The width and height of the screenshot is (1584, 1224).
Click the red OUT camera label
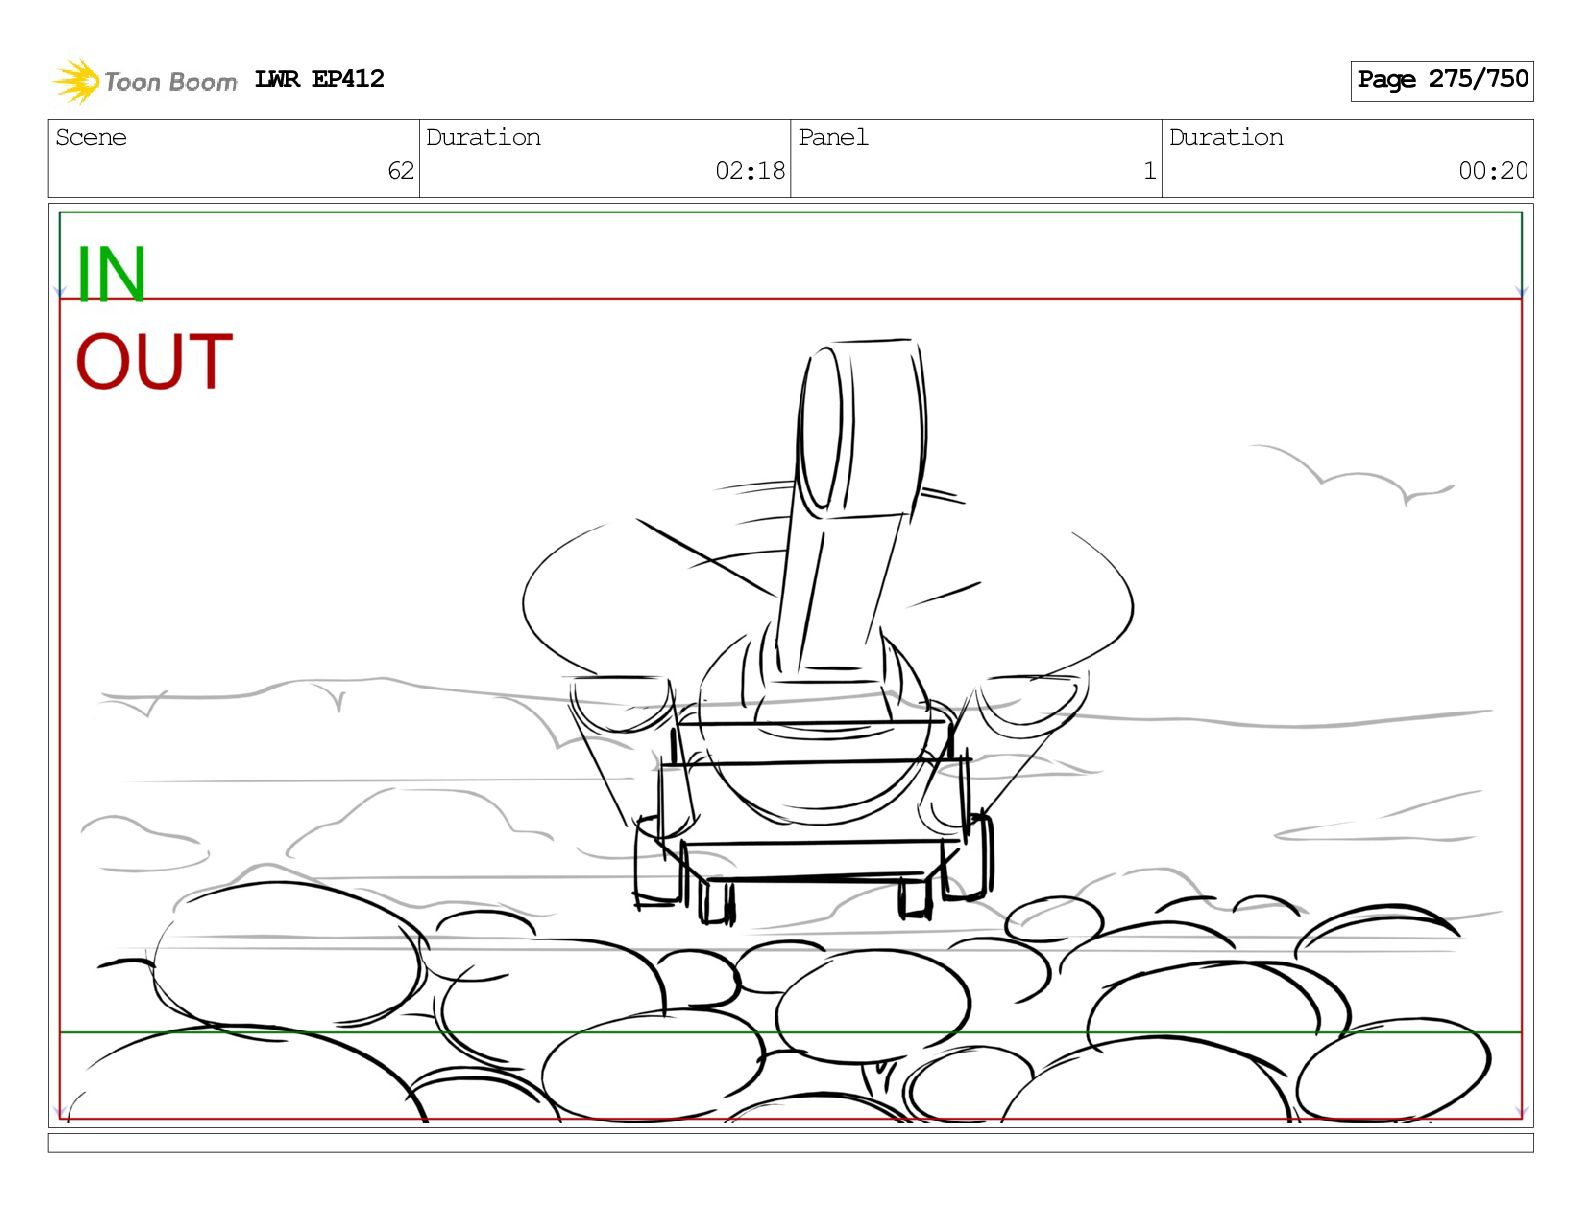coord(154,361)
